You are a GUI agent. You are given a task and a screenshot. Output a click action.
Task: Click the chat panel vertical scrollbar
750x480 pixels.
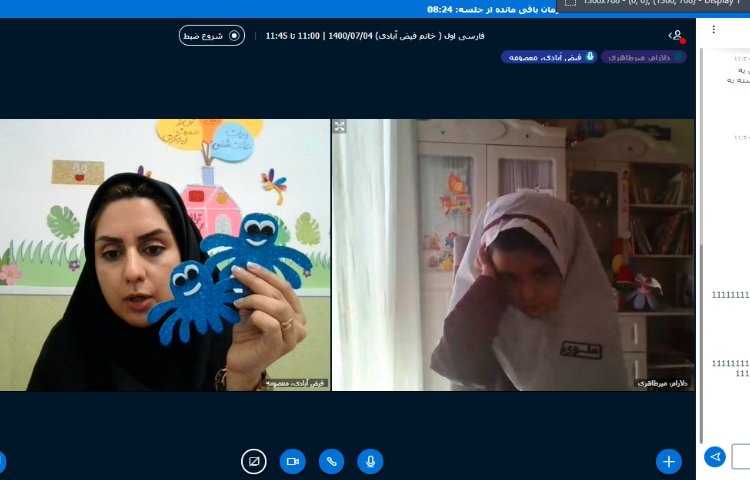coord(700,250)
